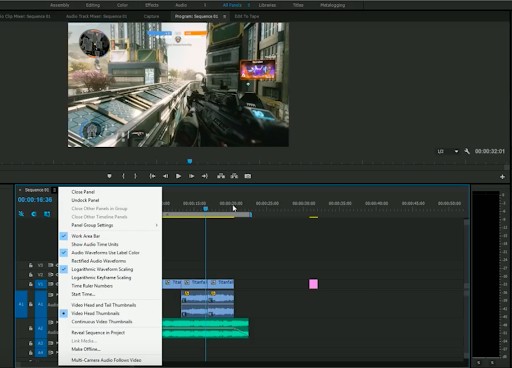Open the Sequence 01 panel menu icon
Image resolution: width=512 pixels, height=368 pixels.
click(54, 190)
